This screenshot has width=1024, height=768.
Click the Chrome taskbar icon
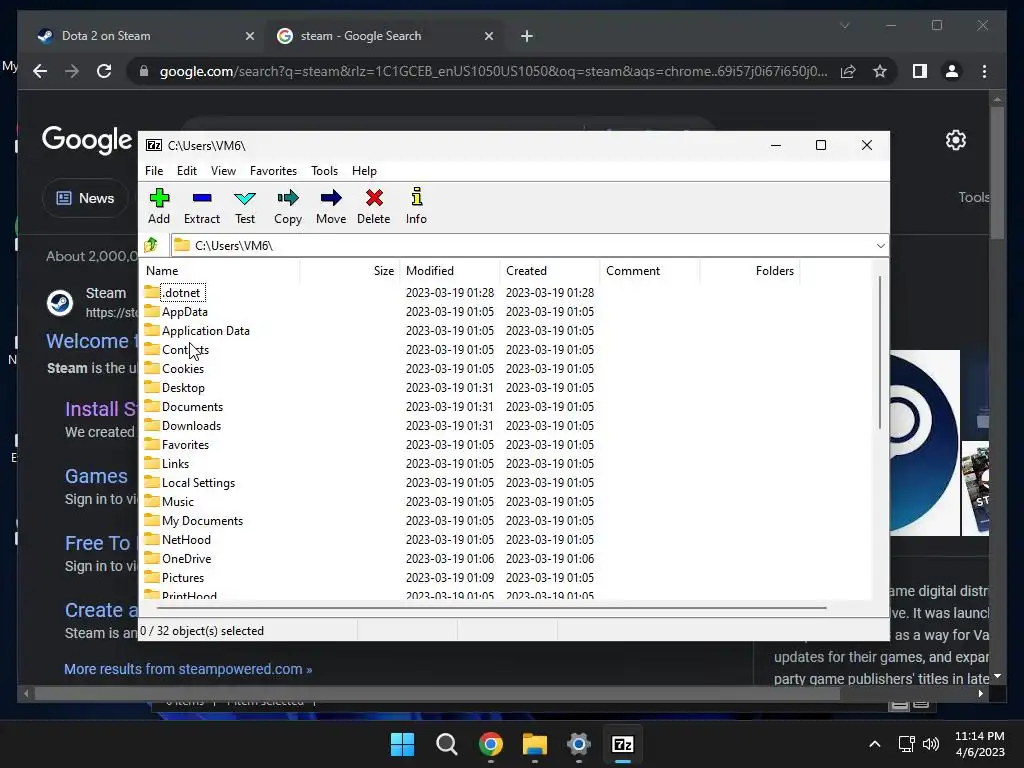[490, 744]
